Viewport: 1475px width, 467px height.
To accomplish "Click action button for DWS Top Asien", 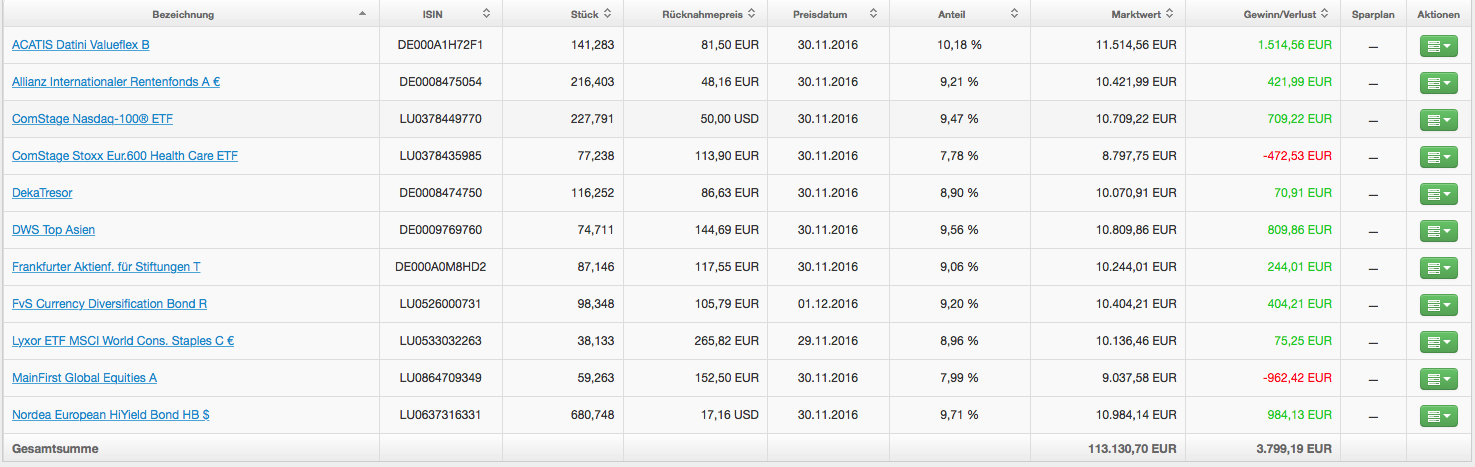I will [1439, 231].
